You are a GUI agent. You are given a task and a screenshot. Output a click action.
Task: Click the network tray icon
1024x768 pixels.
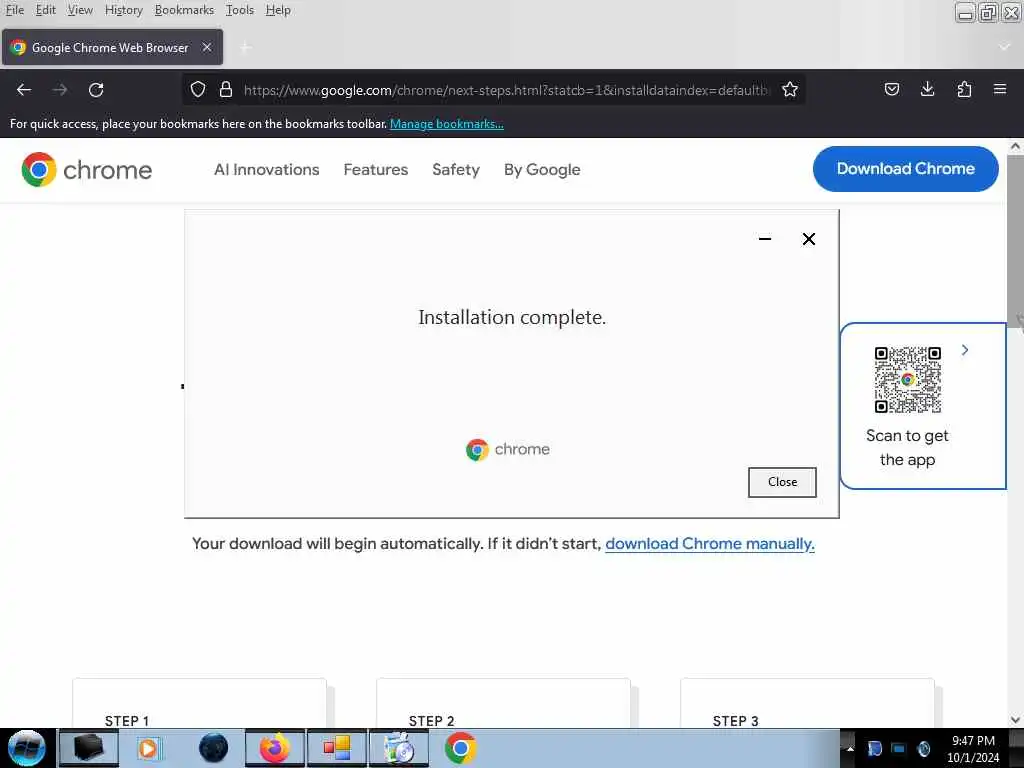[x=899, y=749]
